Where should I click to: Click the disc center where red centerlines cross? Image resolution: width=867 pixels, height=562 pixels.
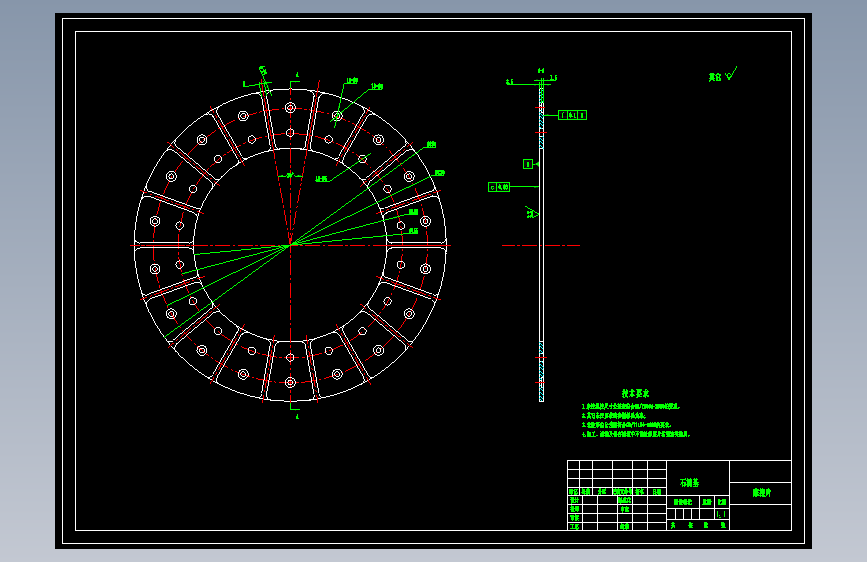(x=290, y=245)
